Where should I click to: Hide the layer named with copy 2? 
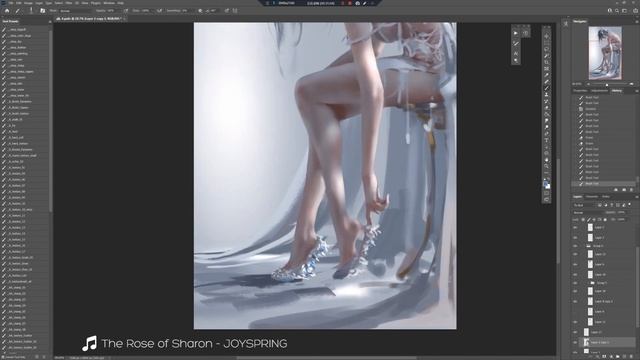coord(575,301)
